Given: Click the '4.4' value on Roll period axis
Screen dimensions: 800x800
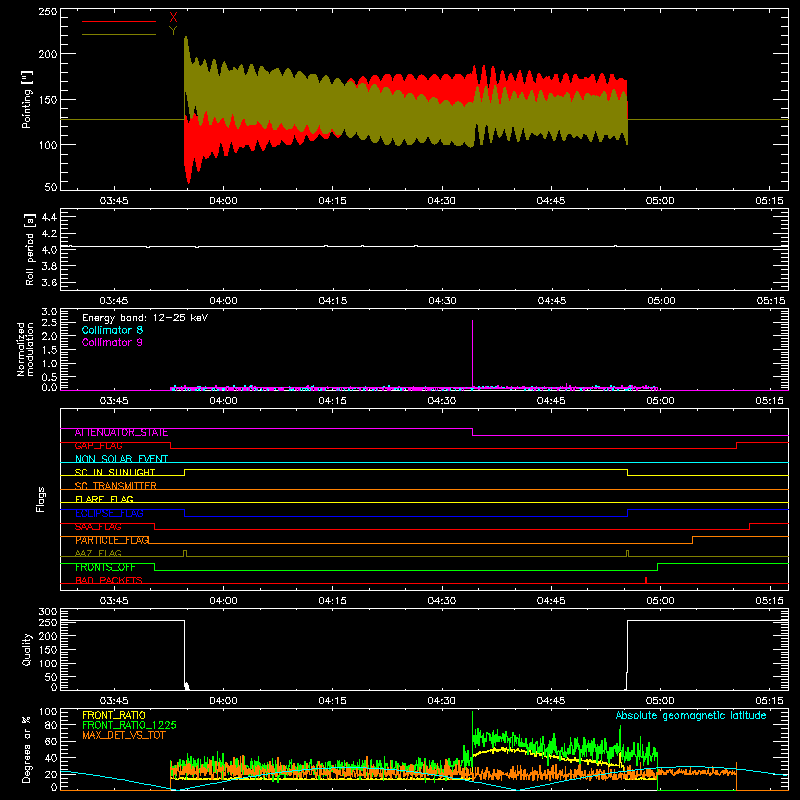Looking at the screenshot, I should pyautogui.click(x=49, y=217).
